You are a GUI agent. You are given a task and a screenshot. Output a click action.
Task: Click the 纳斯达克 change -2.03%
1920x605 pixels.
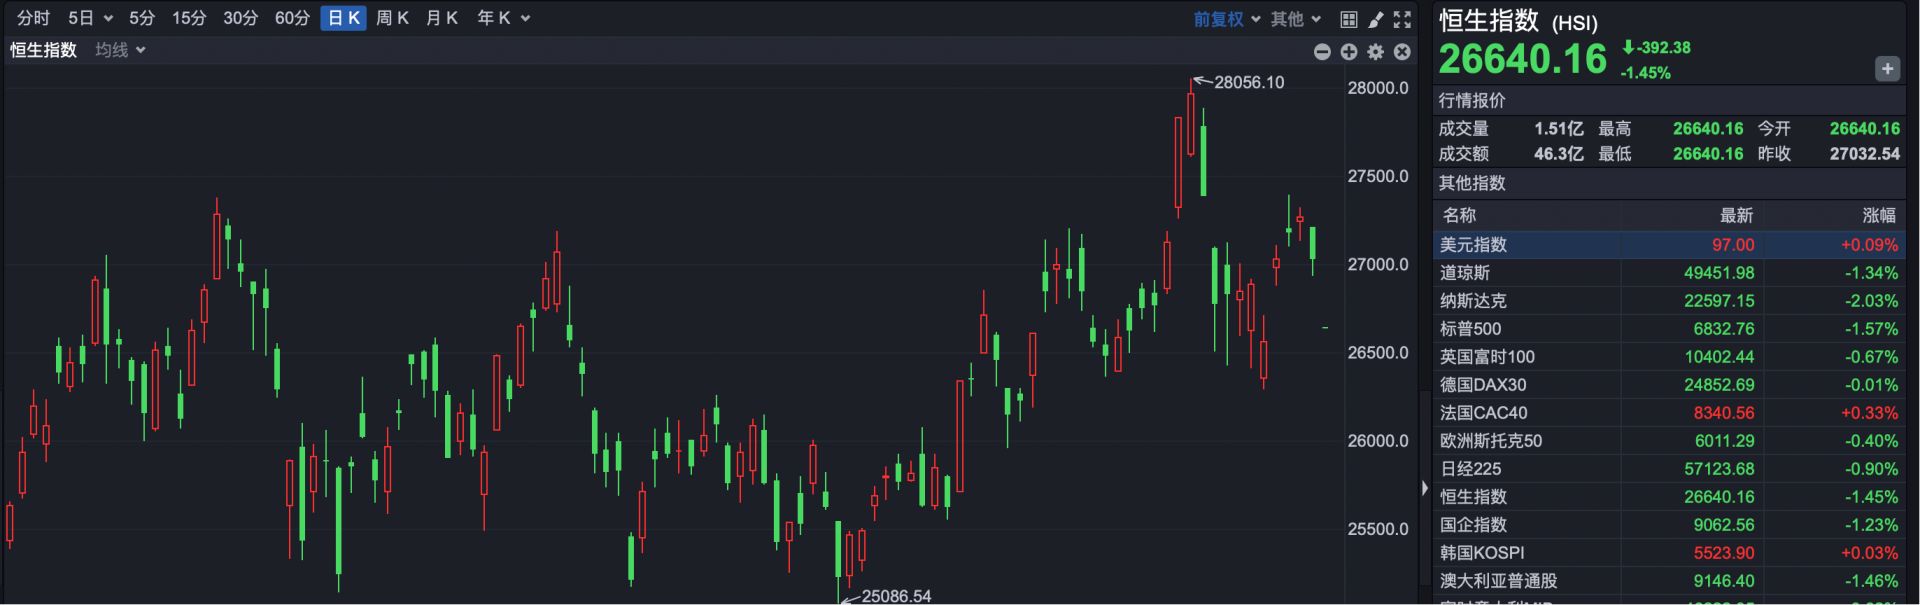coord(1871,301)
